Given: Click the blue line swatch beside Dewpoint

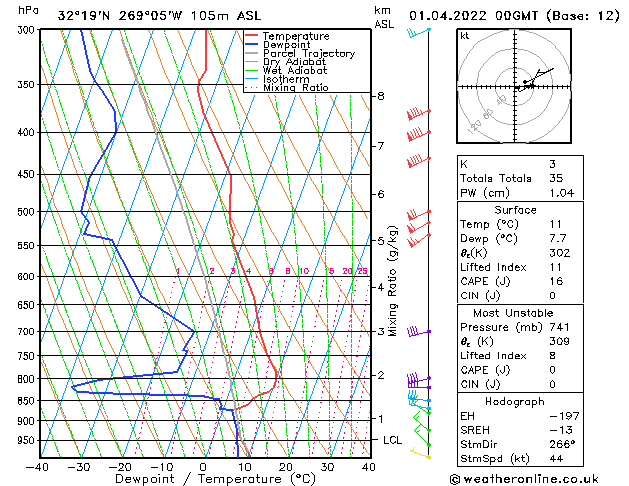Looking at the screenshot, I should (252, 45).
